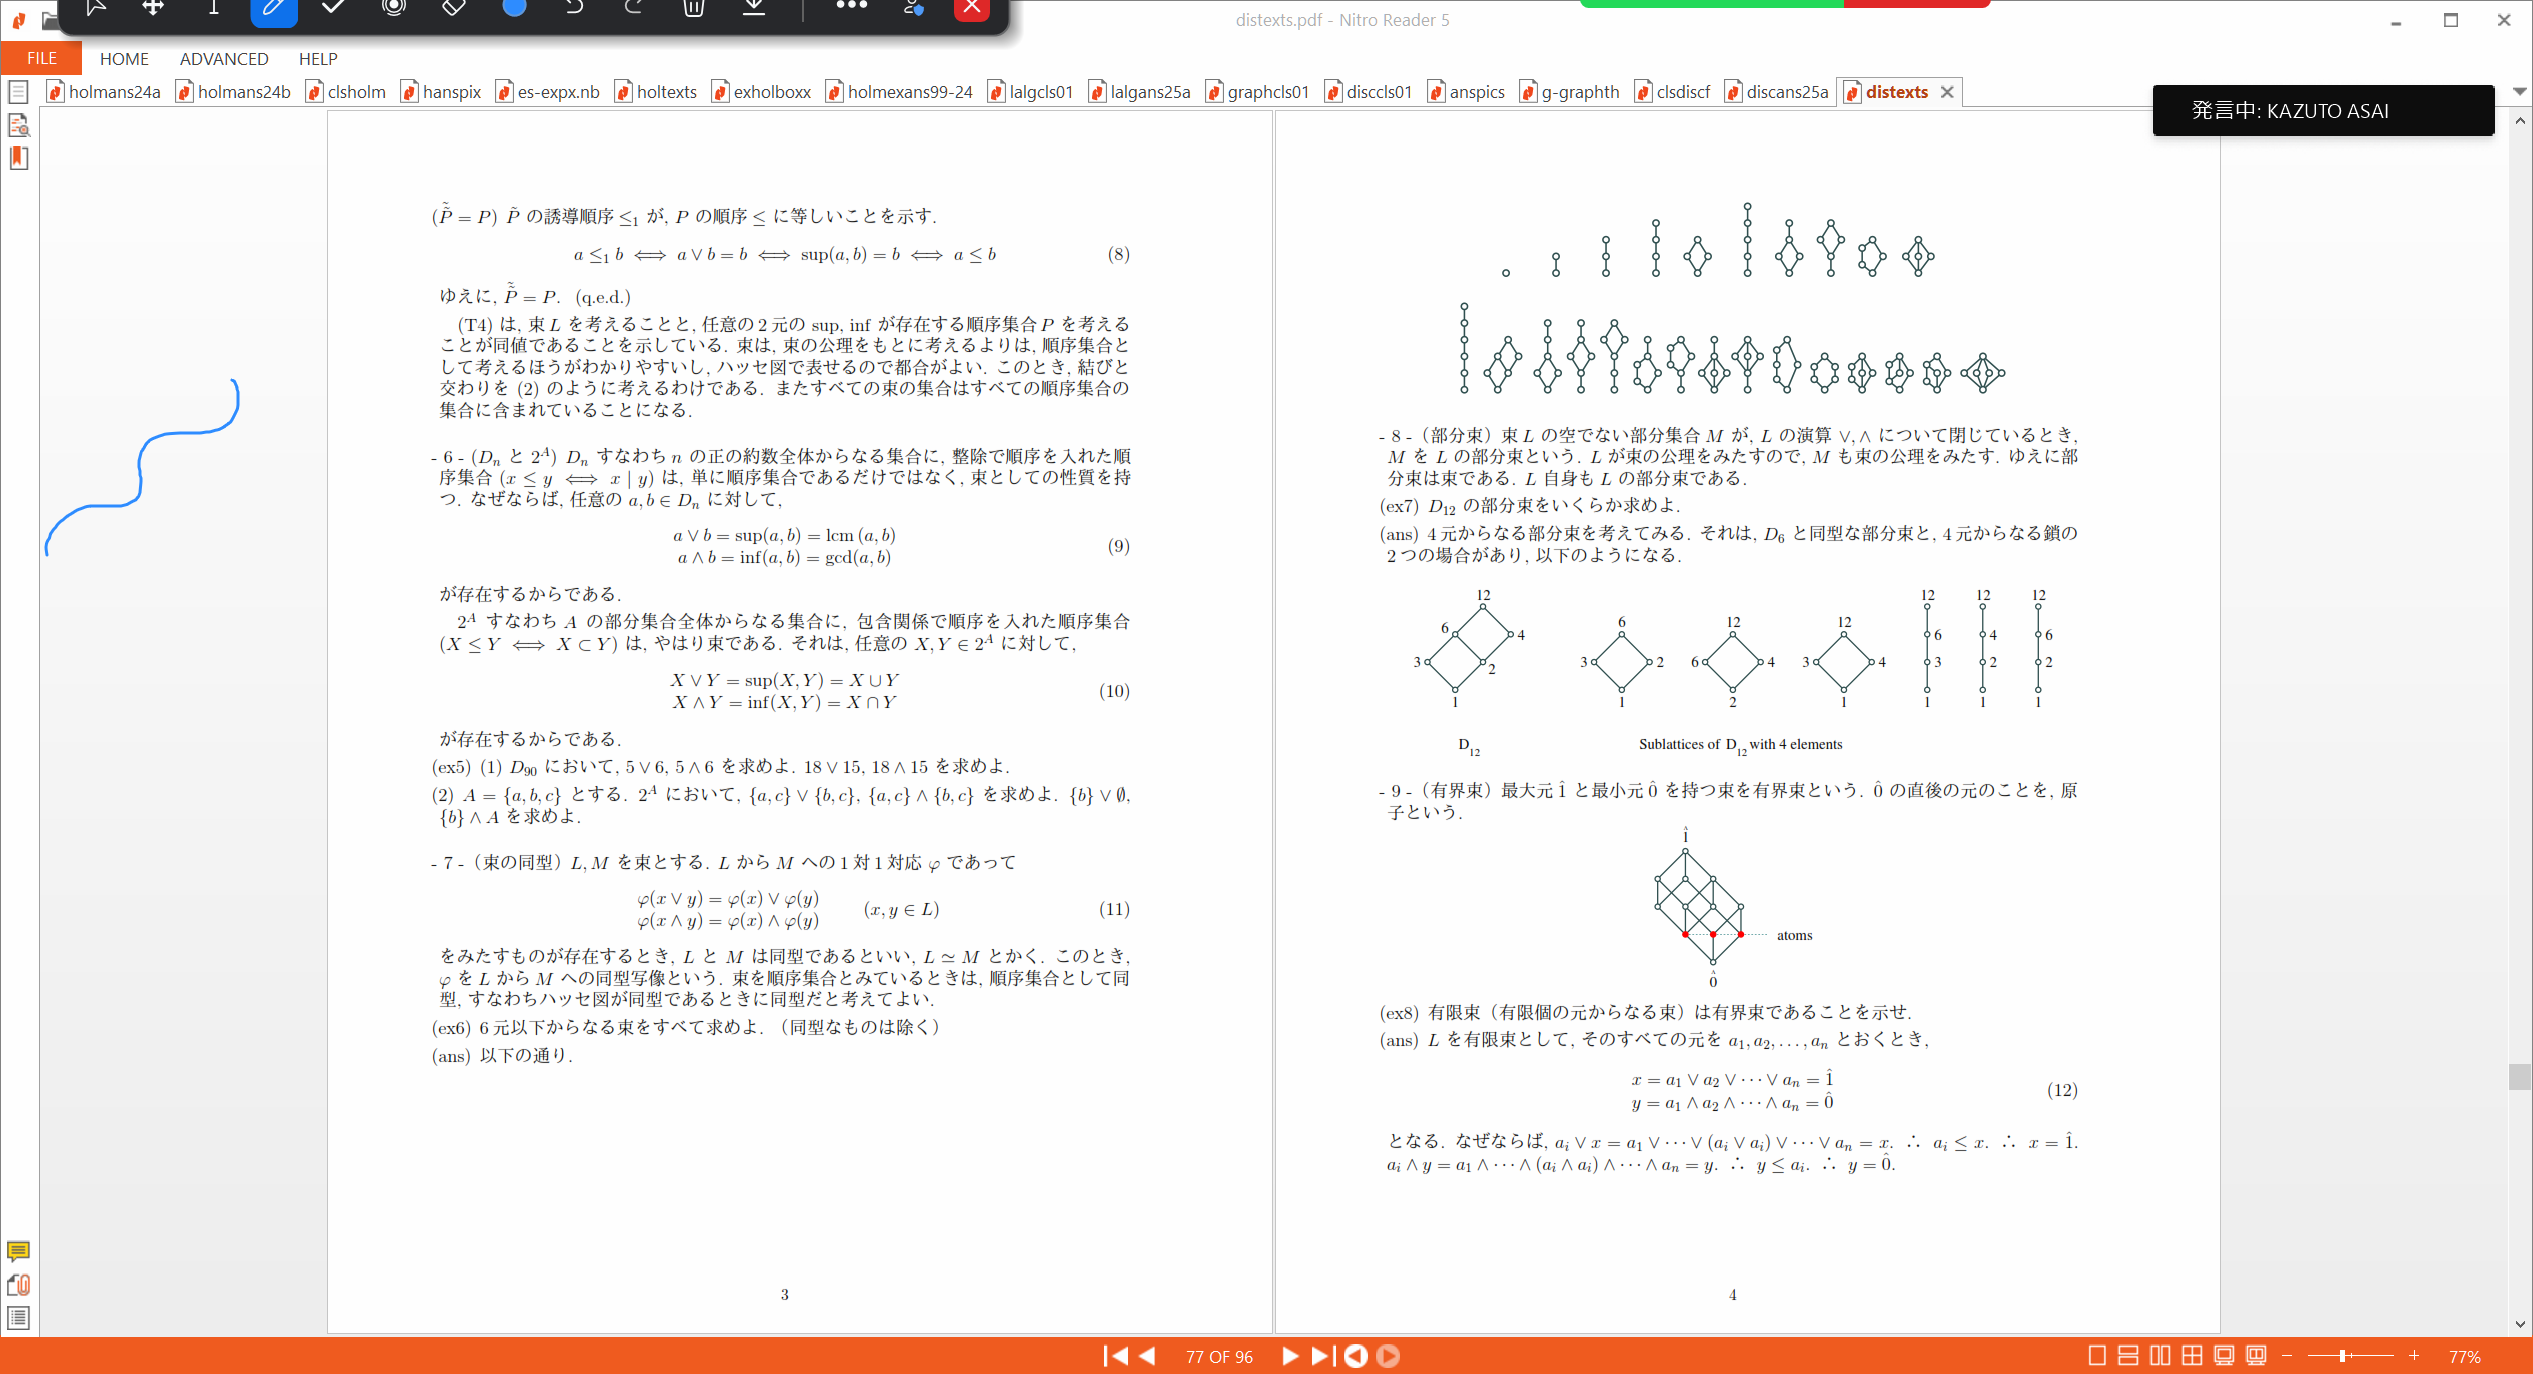The width and height of the screenshot is (2533, 1374).
Task: Switch to holmans24a document tab
Action: click(x=104, y=92)
